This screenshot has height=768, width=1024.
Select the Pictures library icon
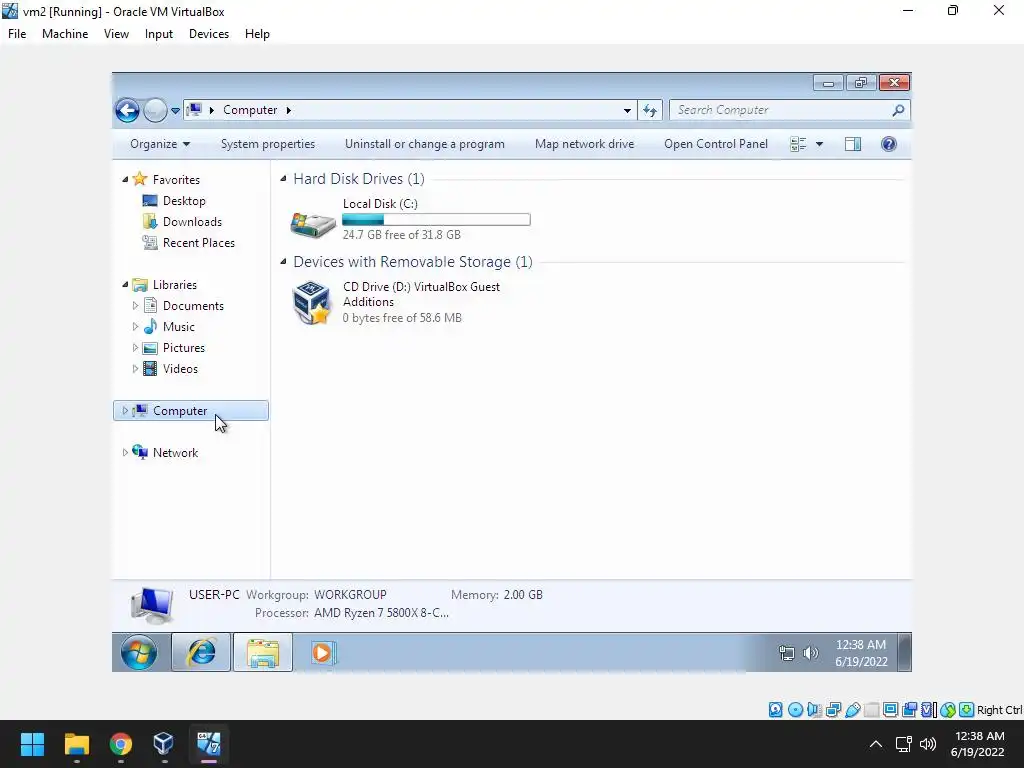tap(150, 348)
